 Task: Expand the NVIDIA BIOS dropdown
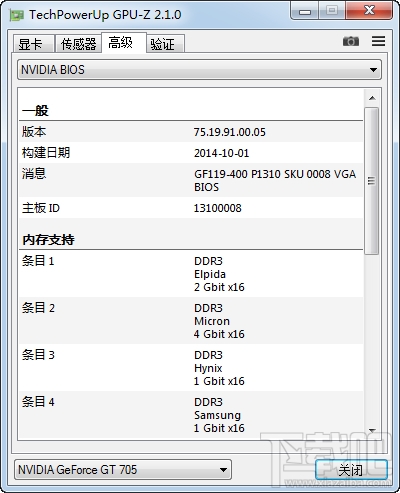[x=199, y=70]
